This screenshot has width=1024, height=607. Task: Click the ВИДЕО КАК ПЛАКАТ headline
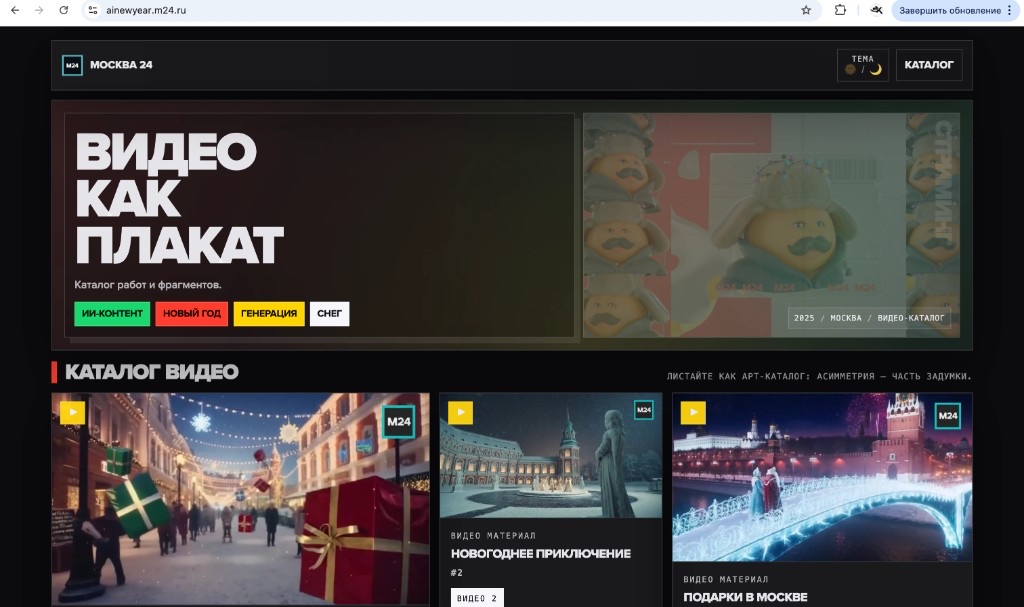coord(179,197)
